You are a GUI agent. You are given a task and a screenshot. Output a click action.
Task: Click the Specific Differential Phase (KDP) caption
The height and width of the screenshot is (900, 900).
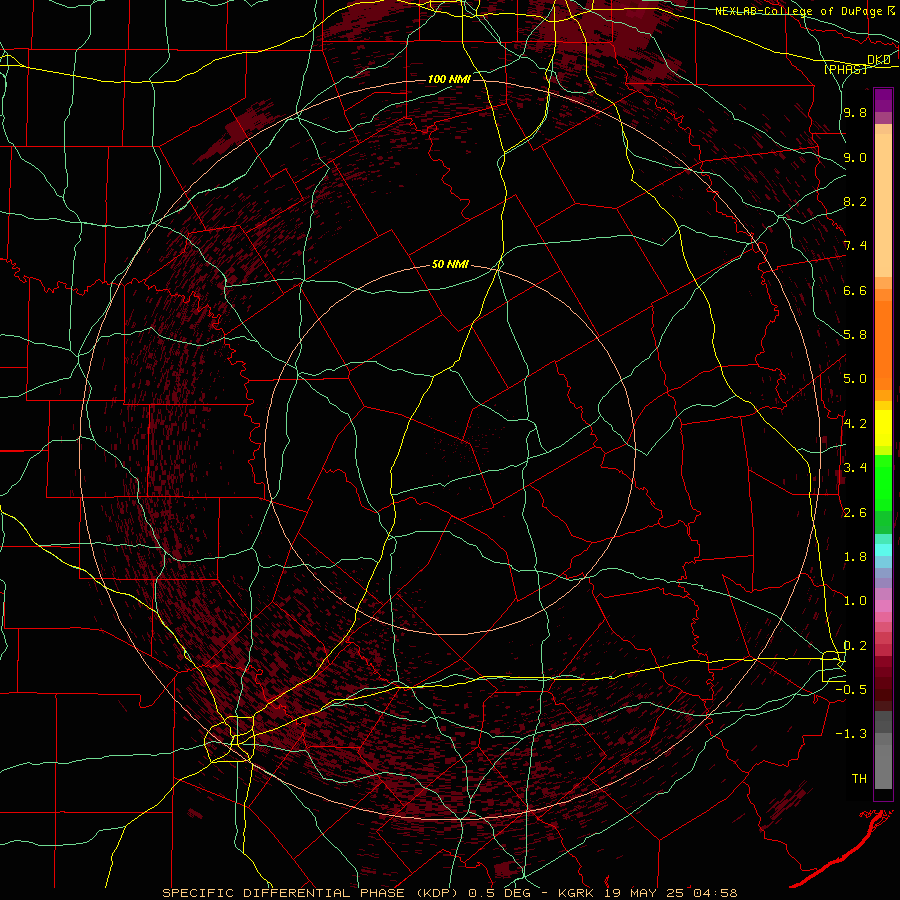(x=312, y=893)
